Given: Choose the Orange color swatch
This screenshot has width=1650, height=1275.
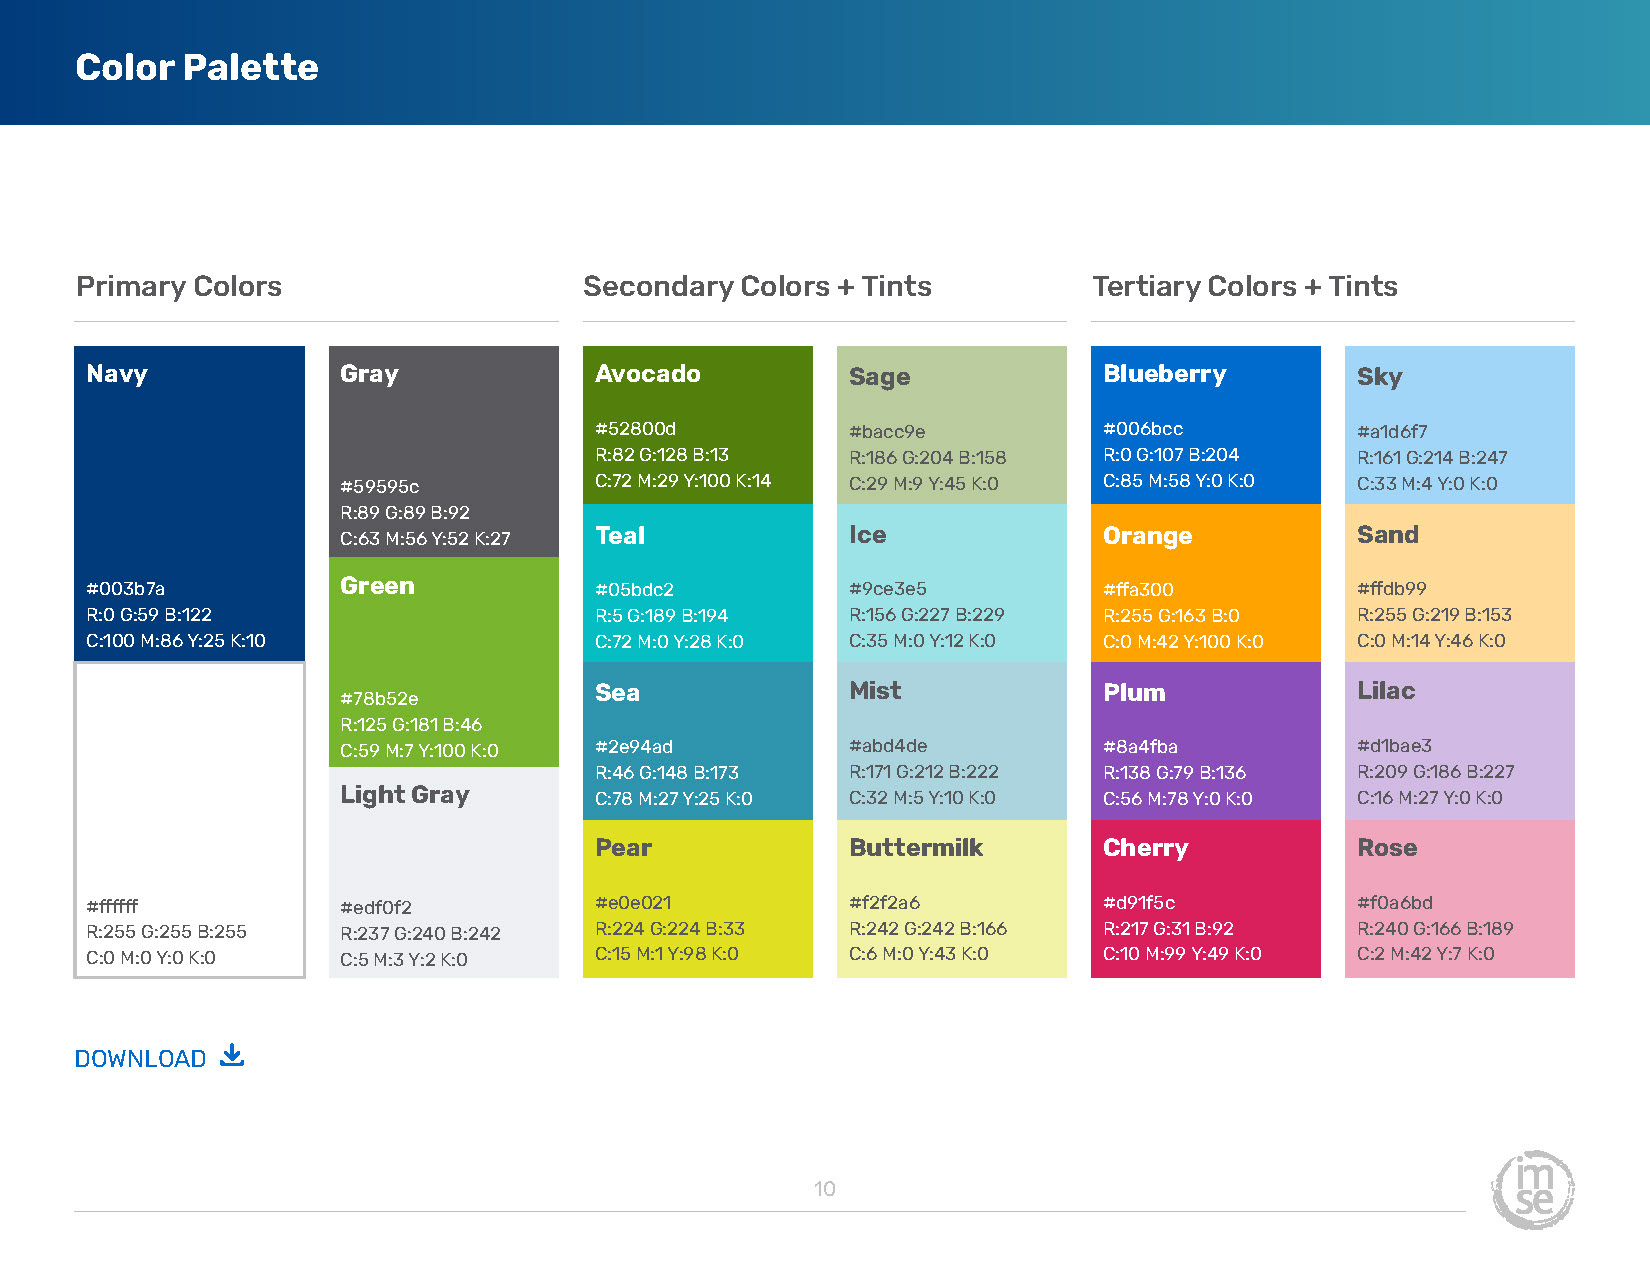Looking at the screenshot, I should point(1205,582).
